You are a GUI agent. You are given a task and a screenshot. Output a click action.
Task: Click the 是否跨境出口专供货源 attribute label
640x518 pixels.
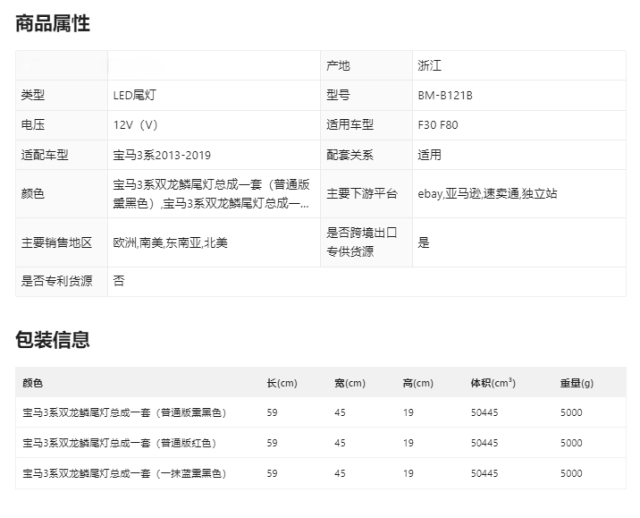tap(361, 242)
